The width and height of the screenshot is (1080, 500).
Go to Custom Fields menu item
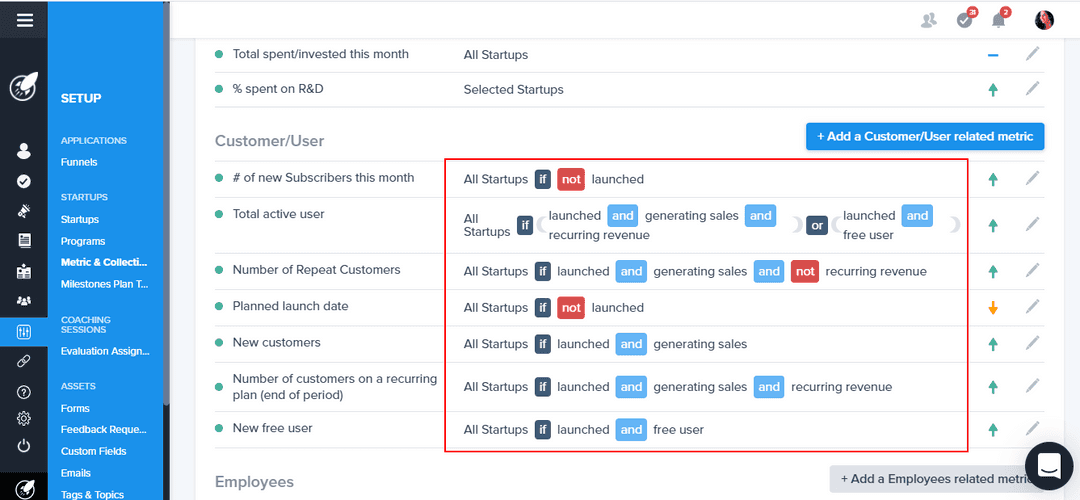tap(93, 451)
